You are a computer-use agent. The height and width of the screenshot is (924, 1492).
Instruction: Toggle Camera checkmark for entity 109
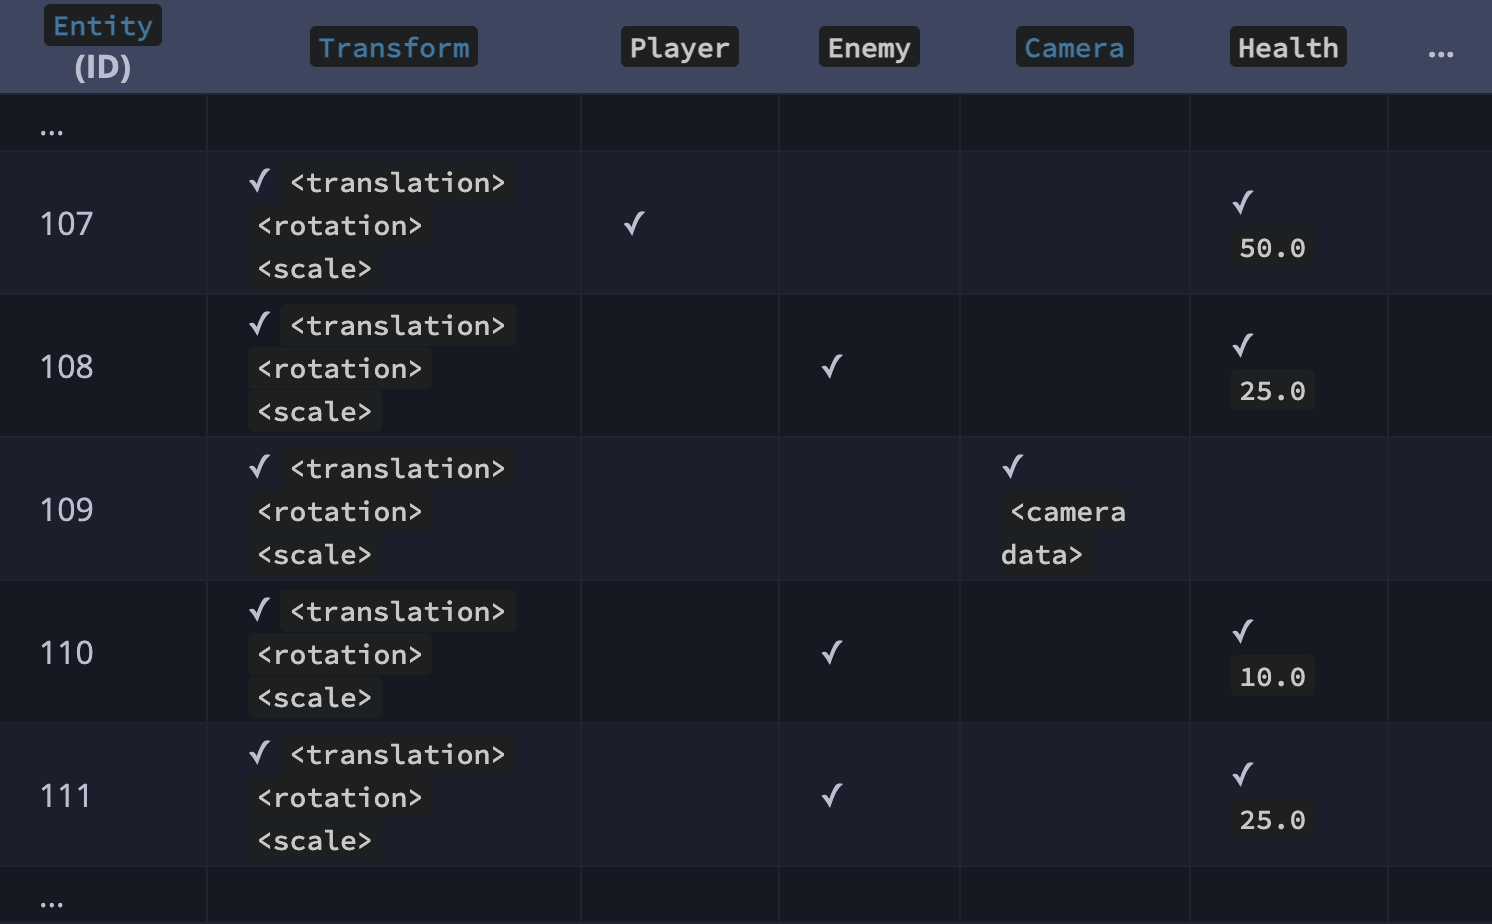click(x=1013, y=466)
